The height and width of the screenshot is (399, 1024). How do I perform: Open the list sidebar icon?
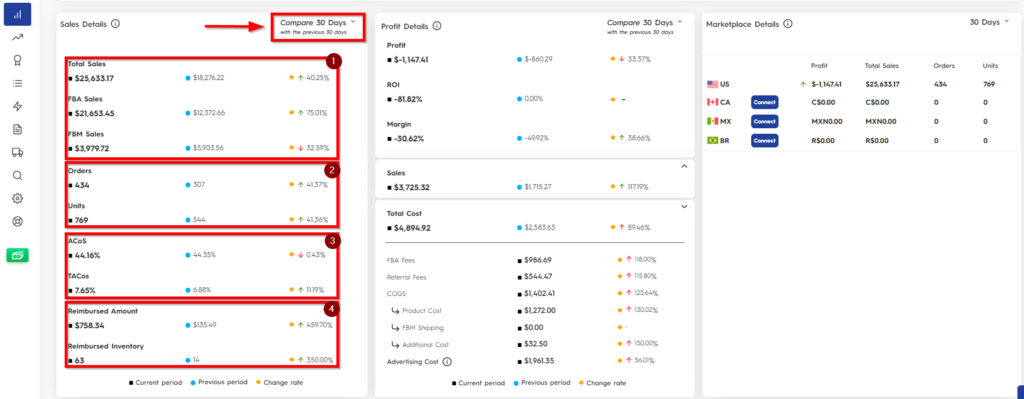pos(18,83)
